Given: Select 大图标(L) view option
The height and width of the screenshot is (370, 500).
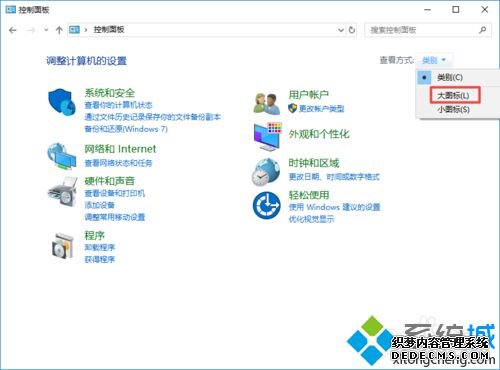Looking at the screenshot, I should (x=453, y=95).
